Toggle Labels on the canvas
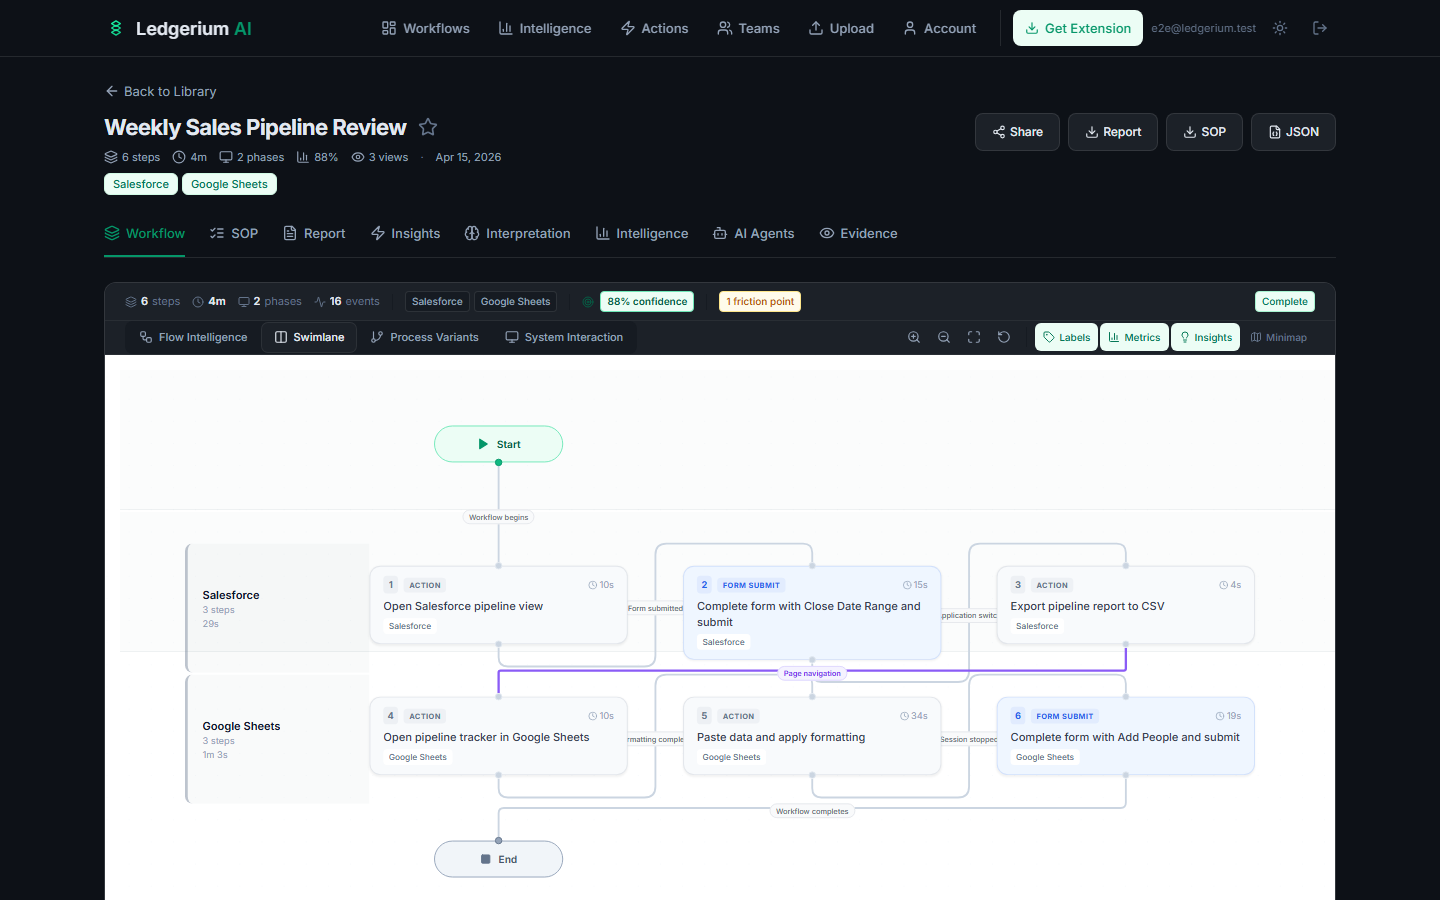This screenshot has width=1440, height=900. pos(1066,338)
